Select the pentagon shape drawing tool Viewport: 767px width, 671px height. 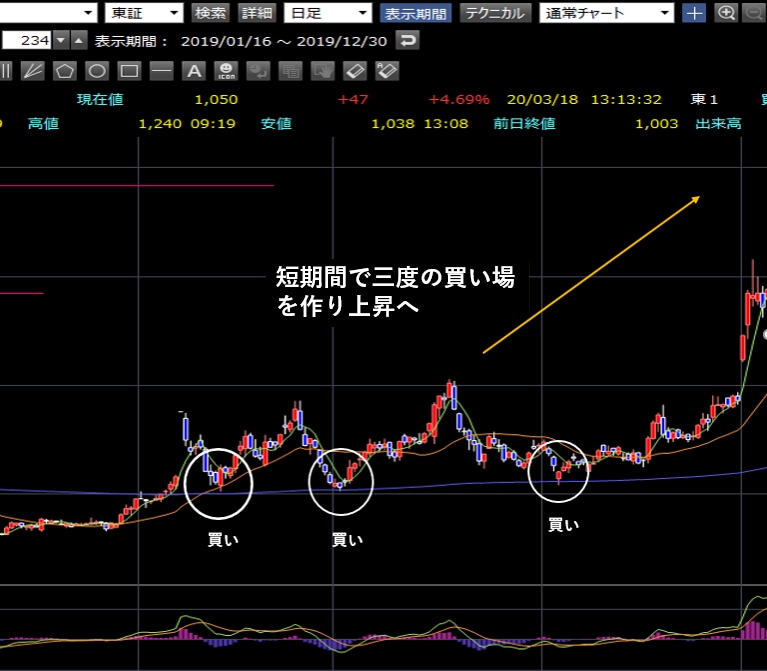click(x=65, y=71)
